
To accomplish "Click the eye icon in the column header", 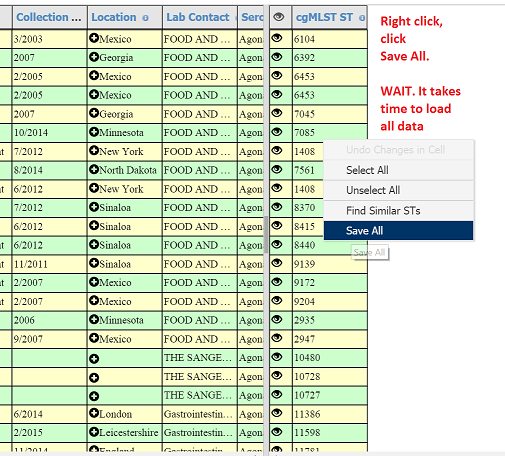I will click(x=279, y=16).
